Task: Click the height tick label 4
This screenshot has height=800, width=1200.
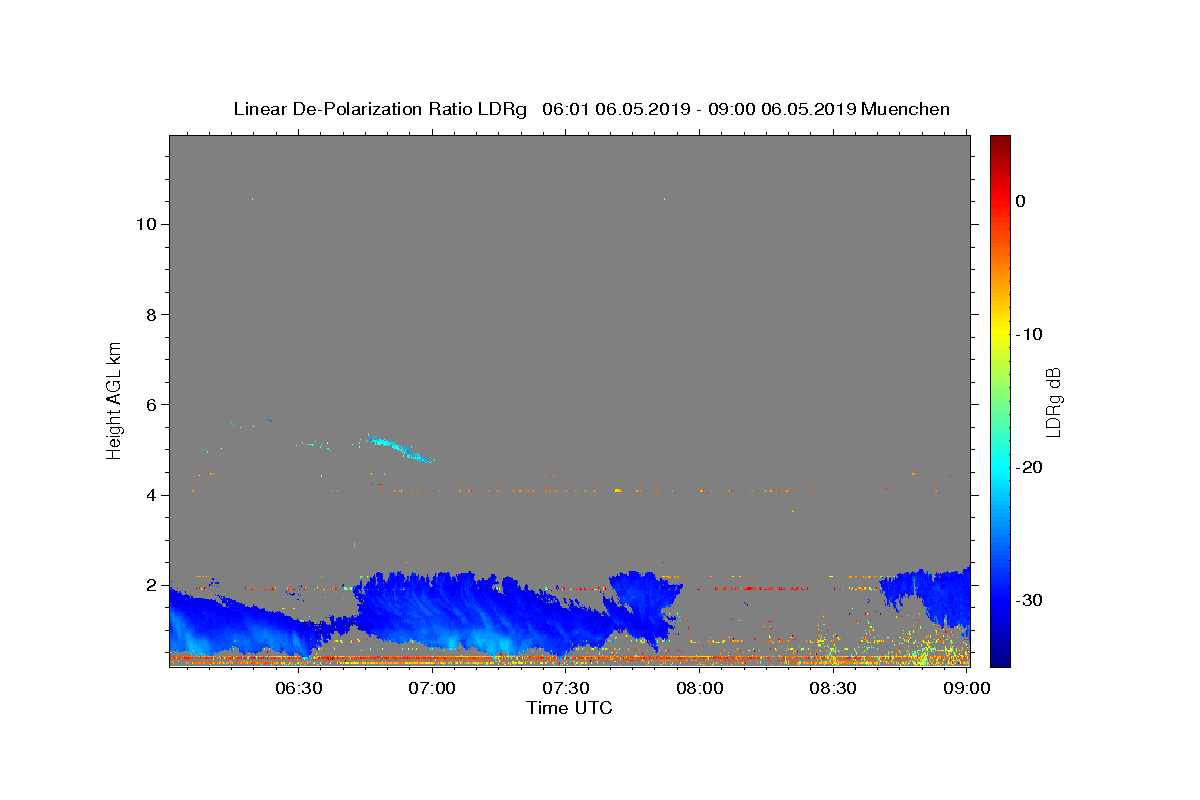Action: [x=152, y=494]
